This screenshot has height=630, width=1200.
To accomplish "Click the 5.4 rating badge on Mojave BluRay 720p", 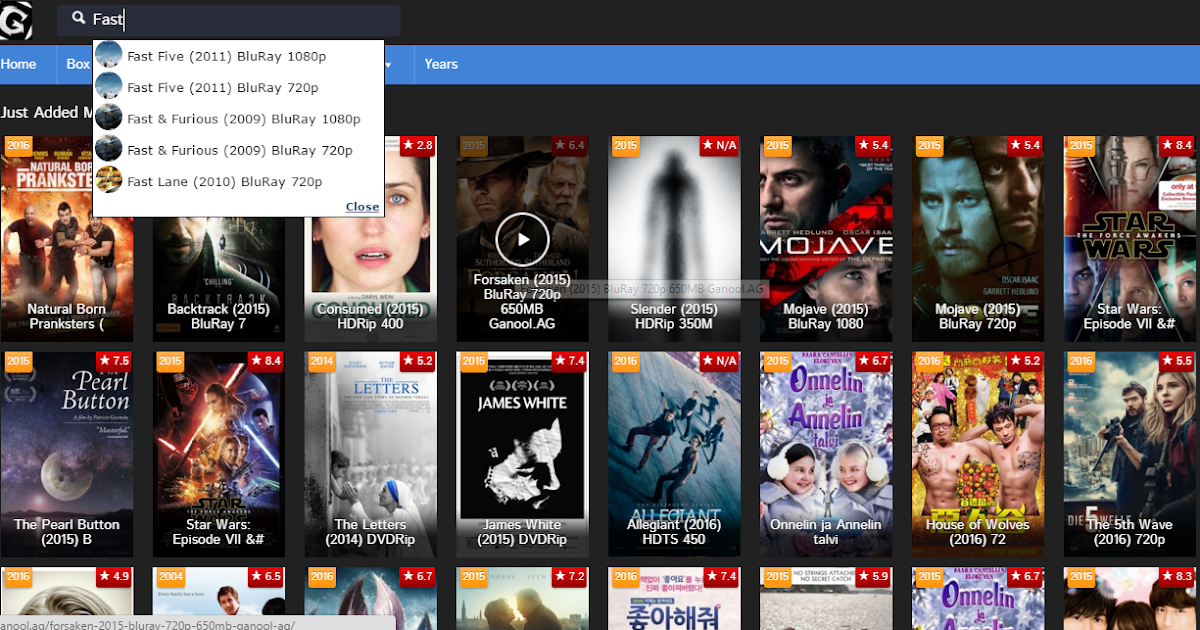I will point(1025,146).
